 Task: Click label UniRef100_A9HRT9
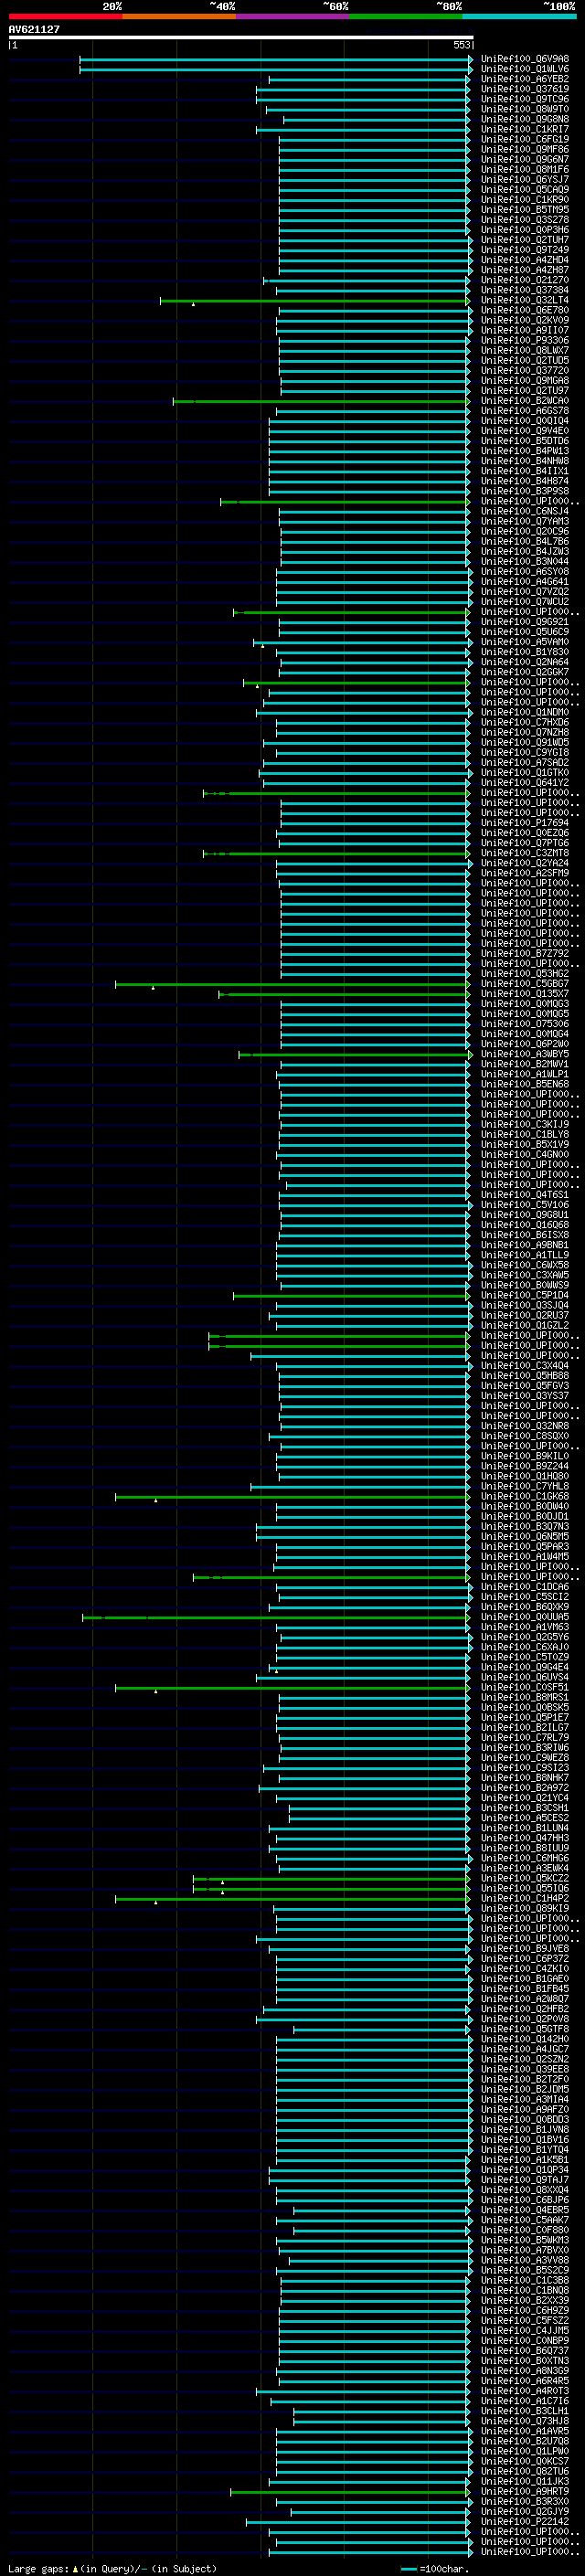[x=525, y=2491]
